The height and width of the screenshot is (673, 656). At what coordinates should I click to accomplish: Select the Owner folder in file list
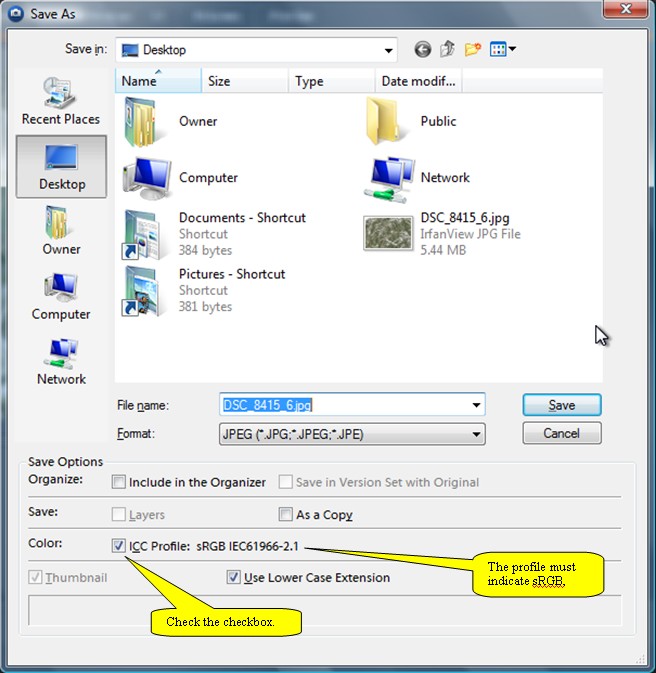(170, 122)
